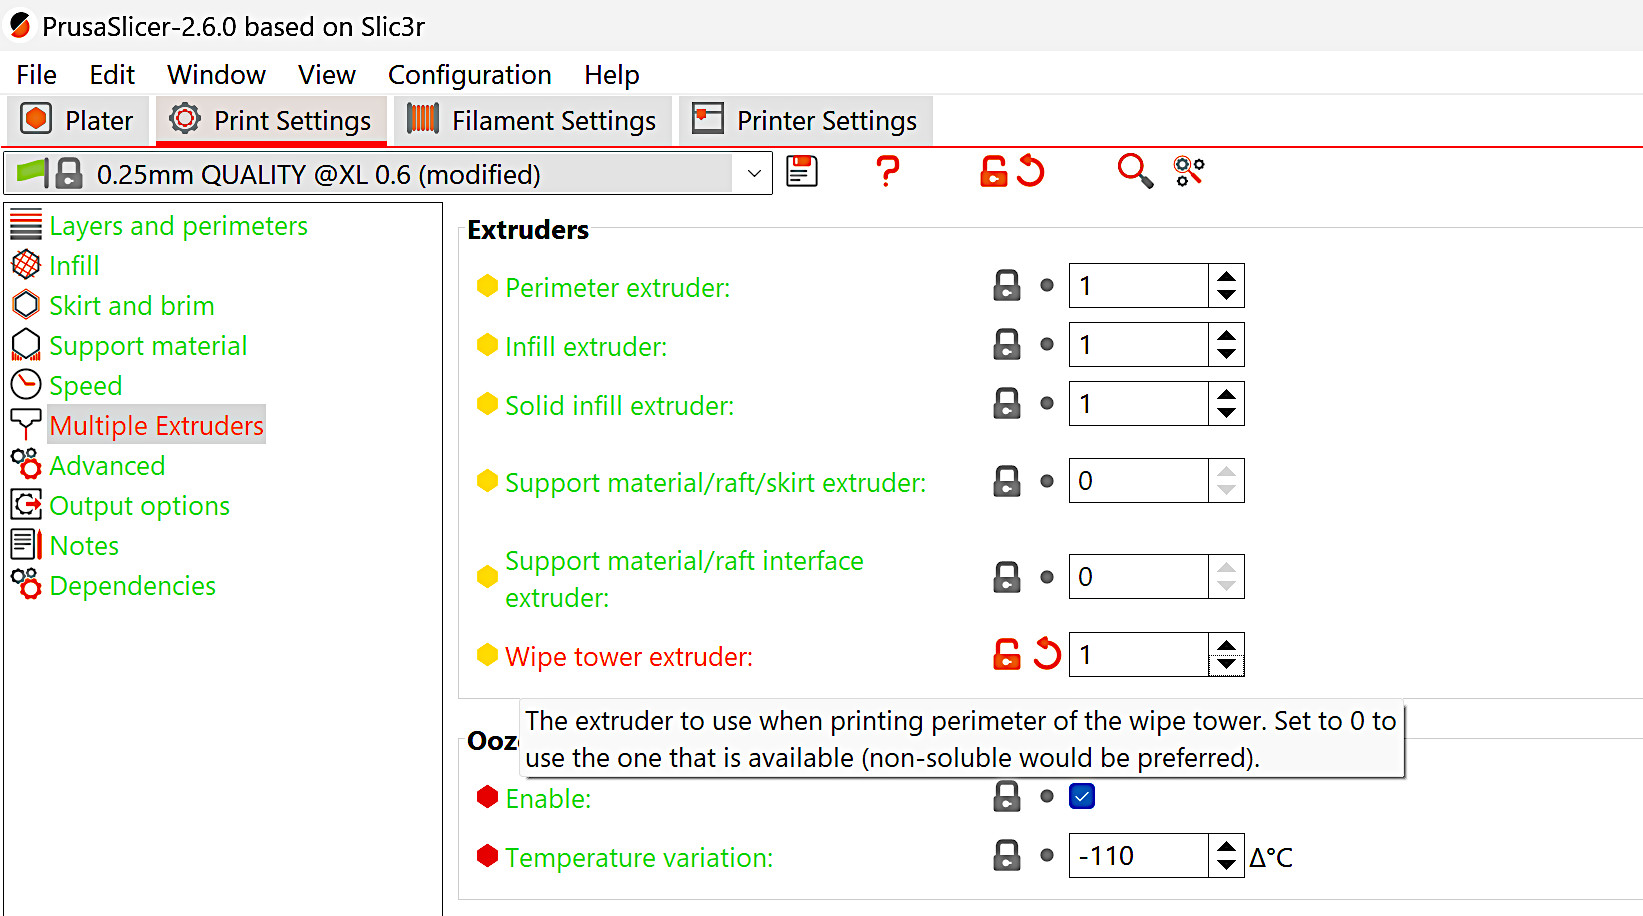Increase the Solid infill extruder value with the up arrow

[x=1226, y=394]
